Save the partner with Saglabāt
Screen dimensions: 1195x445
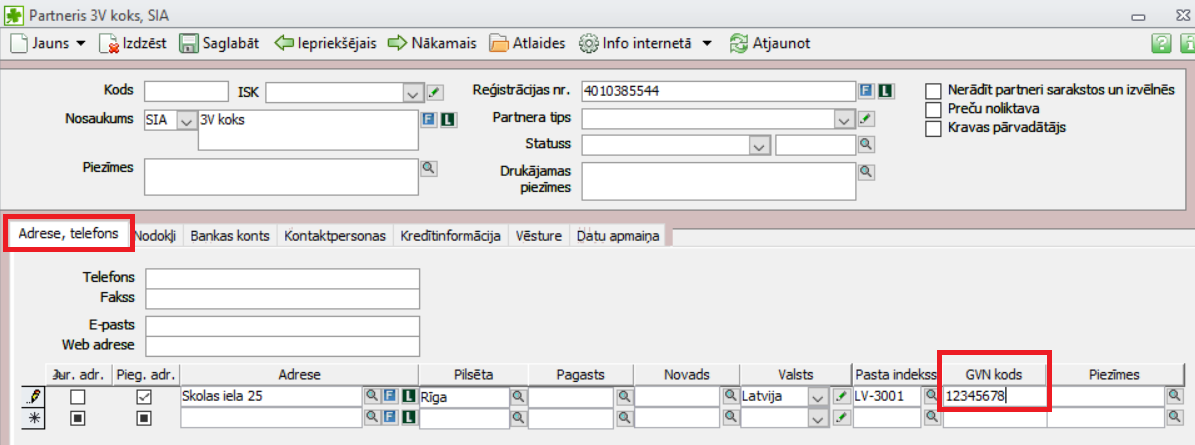[x=219, y=43]
